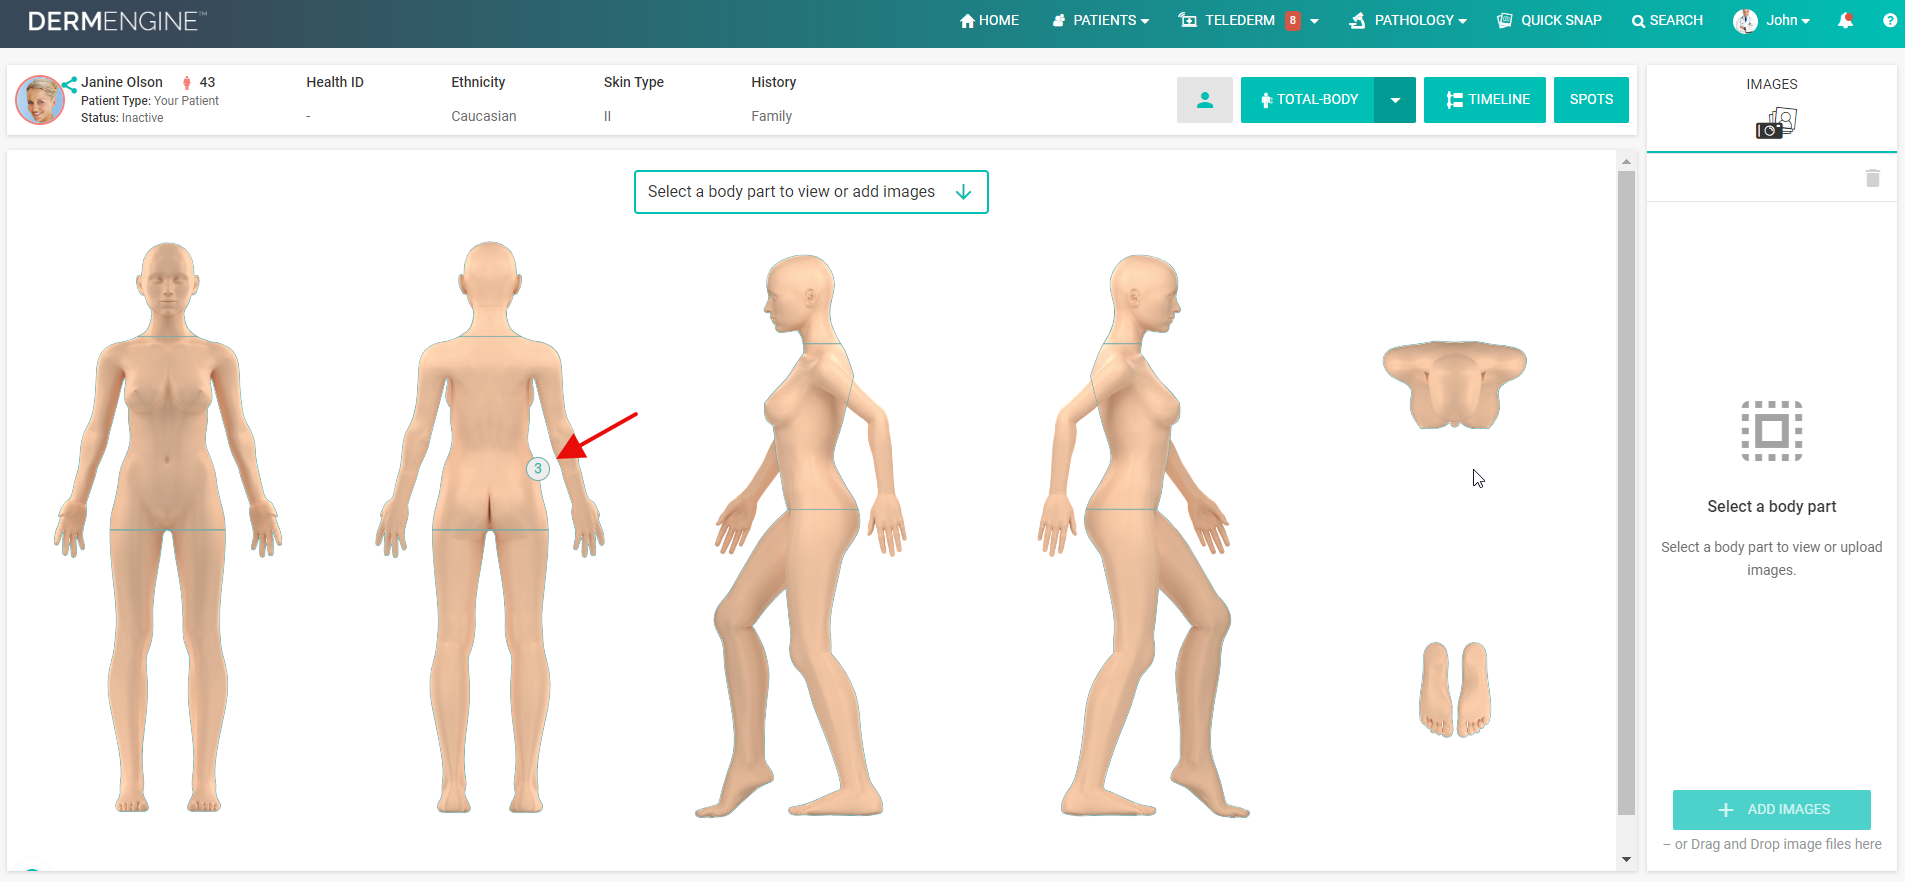Click Patient Type: Your Patient text

[150, 101]
